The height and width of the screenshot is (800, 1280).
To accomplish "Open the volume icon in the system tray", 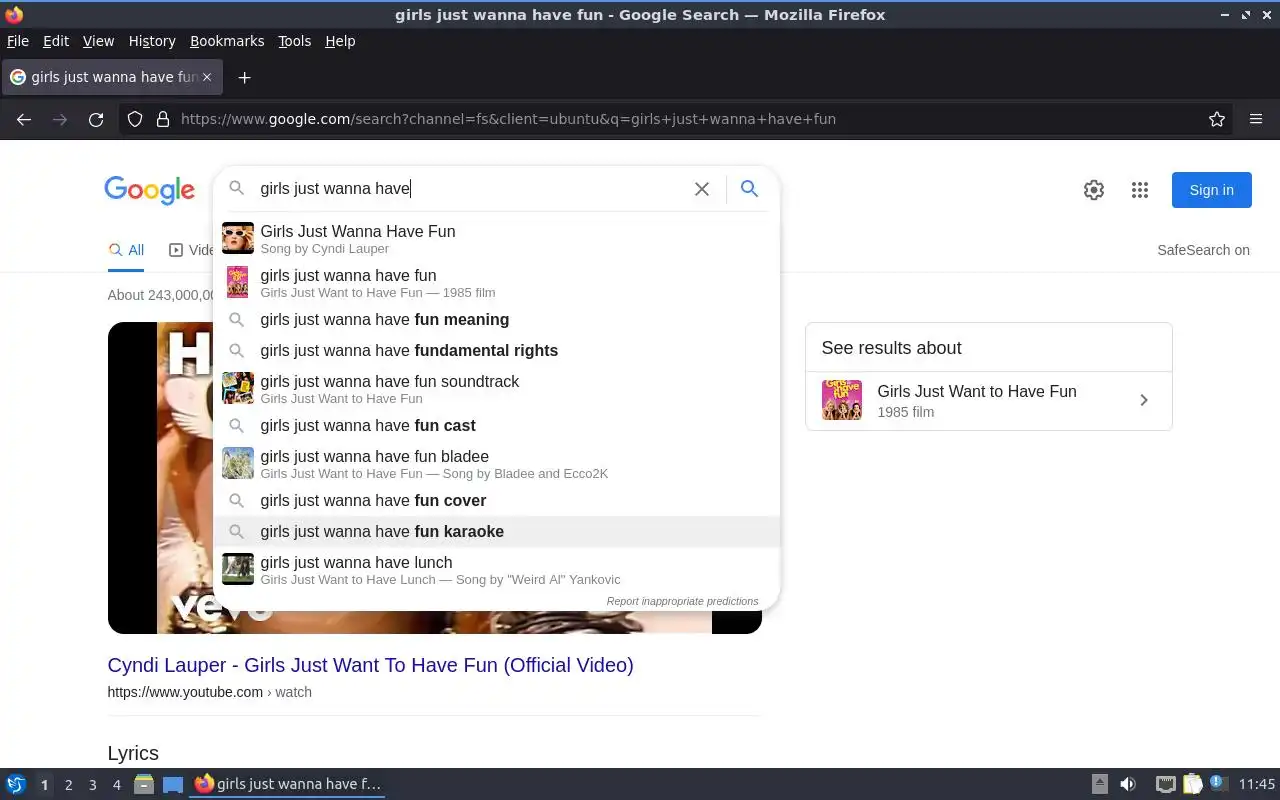I will (x=1128, y=785).
